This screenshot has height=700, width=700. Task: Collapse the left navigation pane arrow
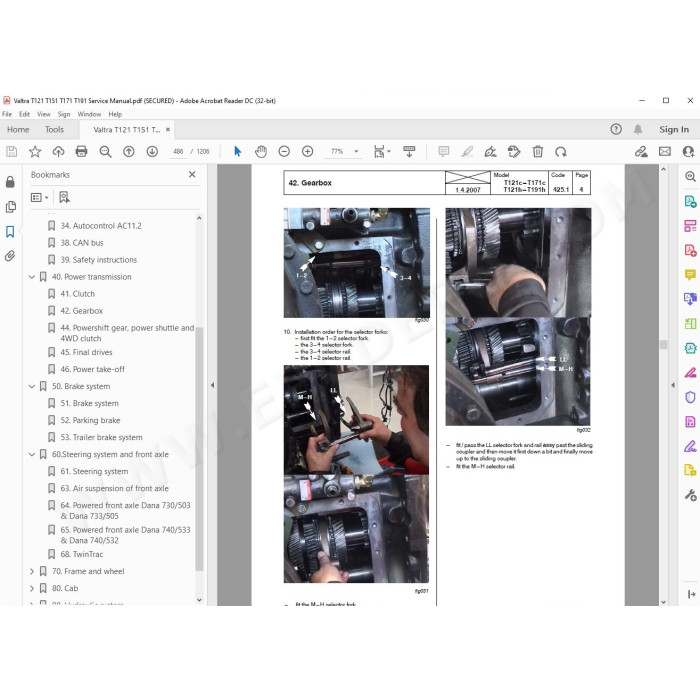click(212, 385)
